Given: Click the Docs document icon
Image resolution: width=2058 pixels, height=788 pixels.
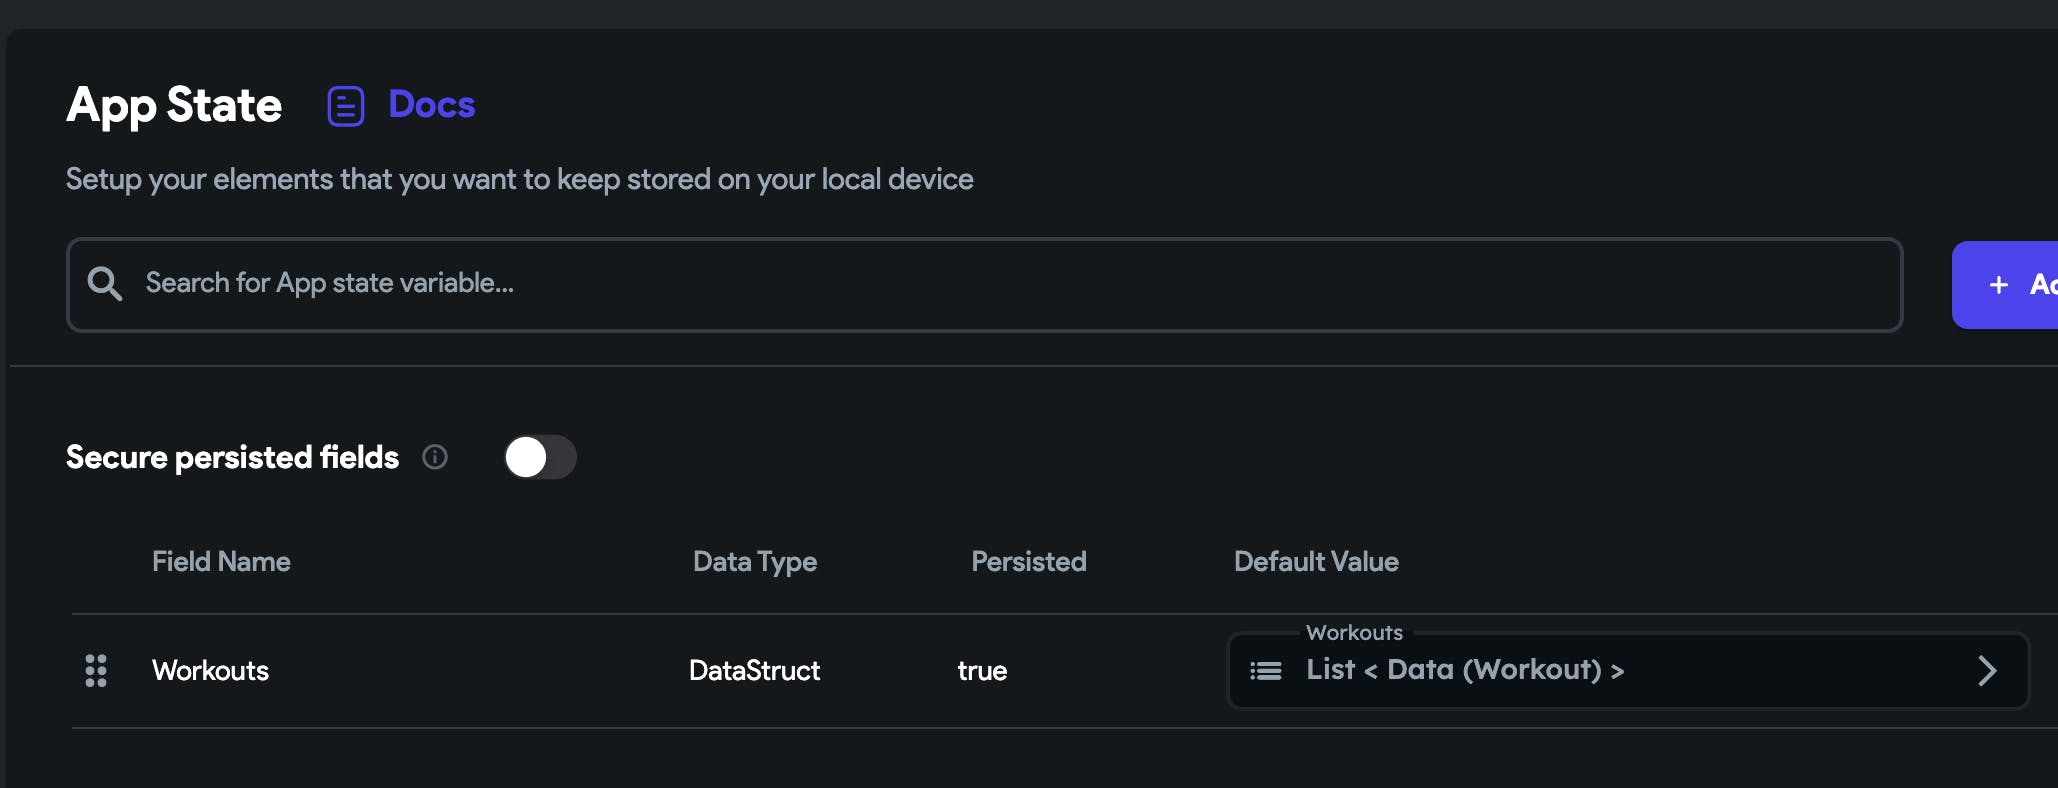Looking at the screenshot, I should [x=345, y=106].
